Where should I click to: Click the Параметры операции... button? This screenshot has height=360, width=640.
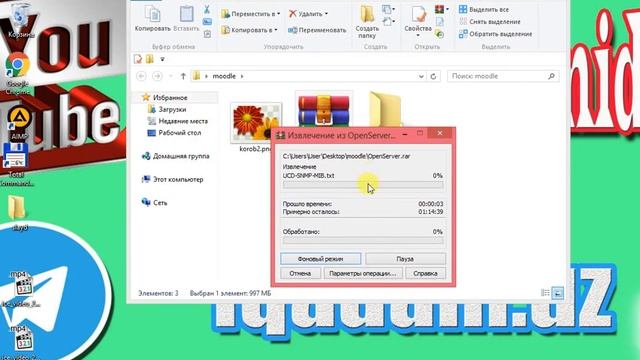click(363, 273)
